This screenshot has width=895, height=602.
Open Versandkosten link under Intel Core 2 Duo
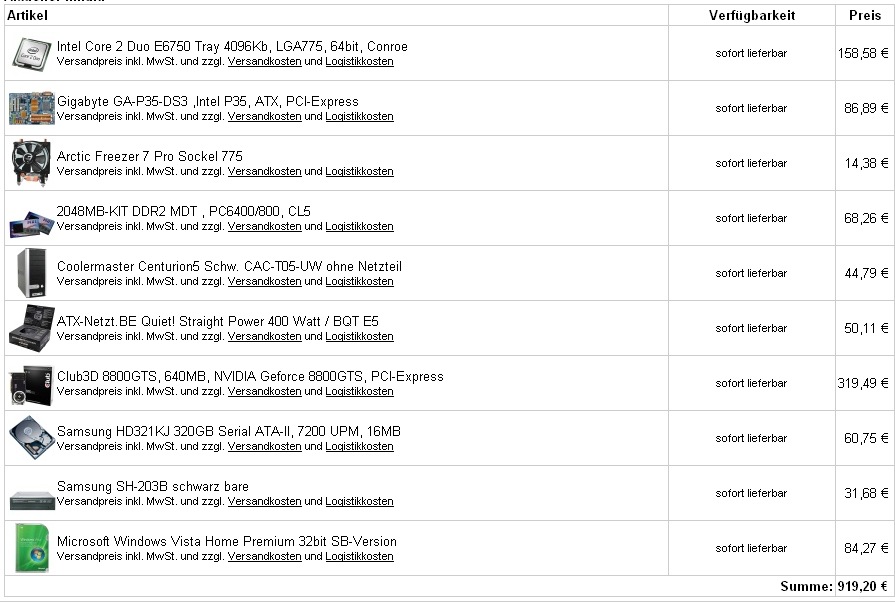[264, 61]
